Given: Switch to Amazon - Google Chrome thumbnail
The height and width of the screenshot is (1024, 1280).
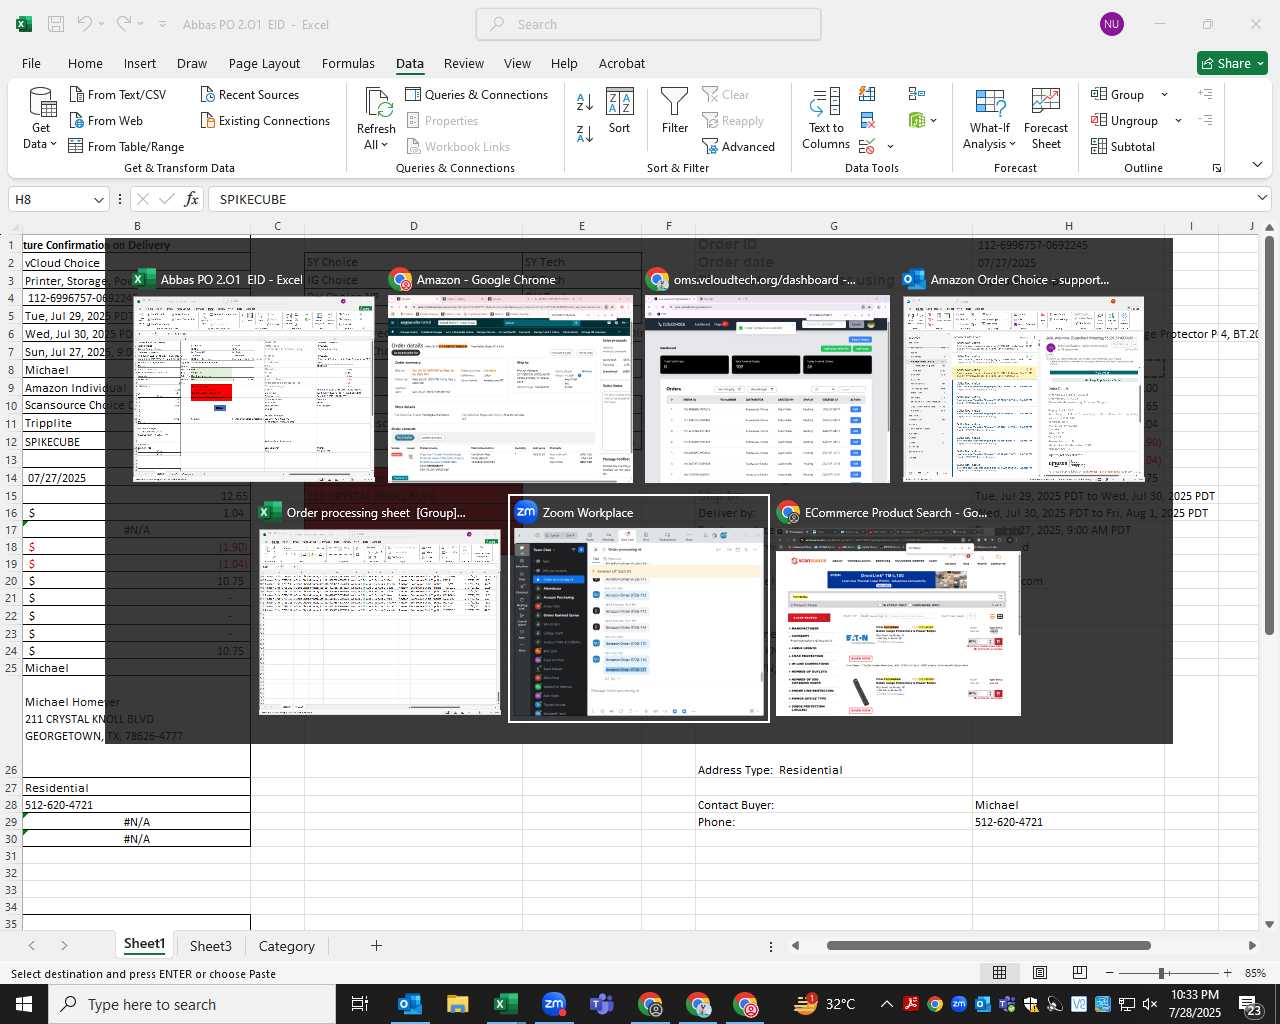Looking at the screenshot, I should click(510, 376).
